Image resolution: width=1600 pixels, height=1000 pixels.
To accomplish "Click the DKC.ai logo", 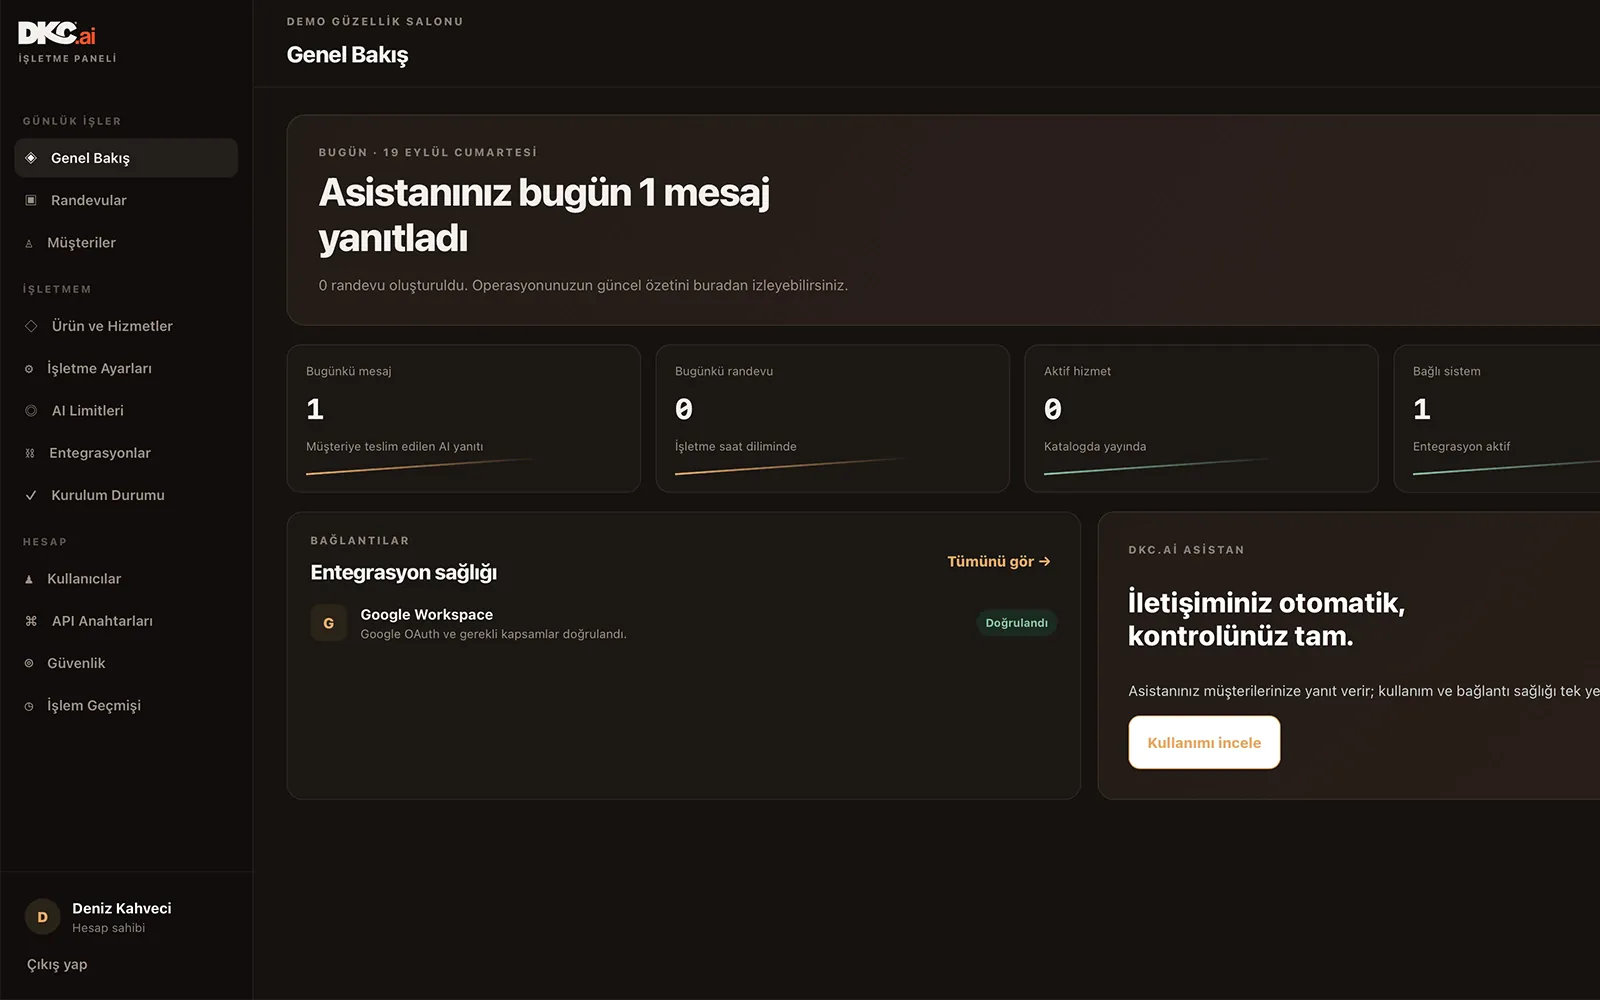I will pyautogui.click(x=57, y=34).
